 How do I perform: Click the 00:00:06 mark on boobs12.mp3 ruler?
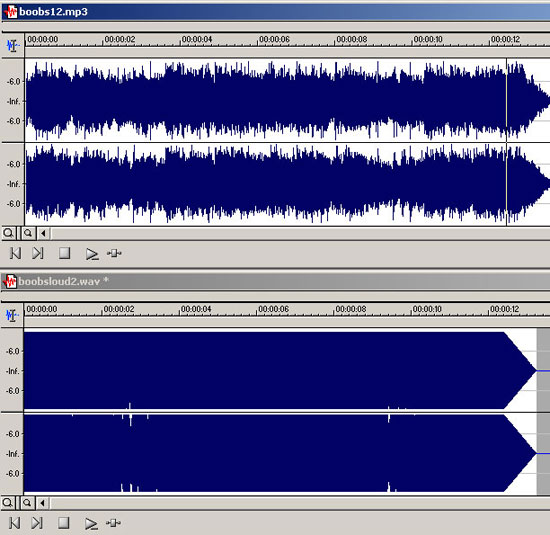[274, 39]
